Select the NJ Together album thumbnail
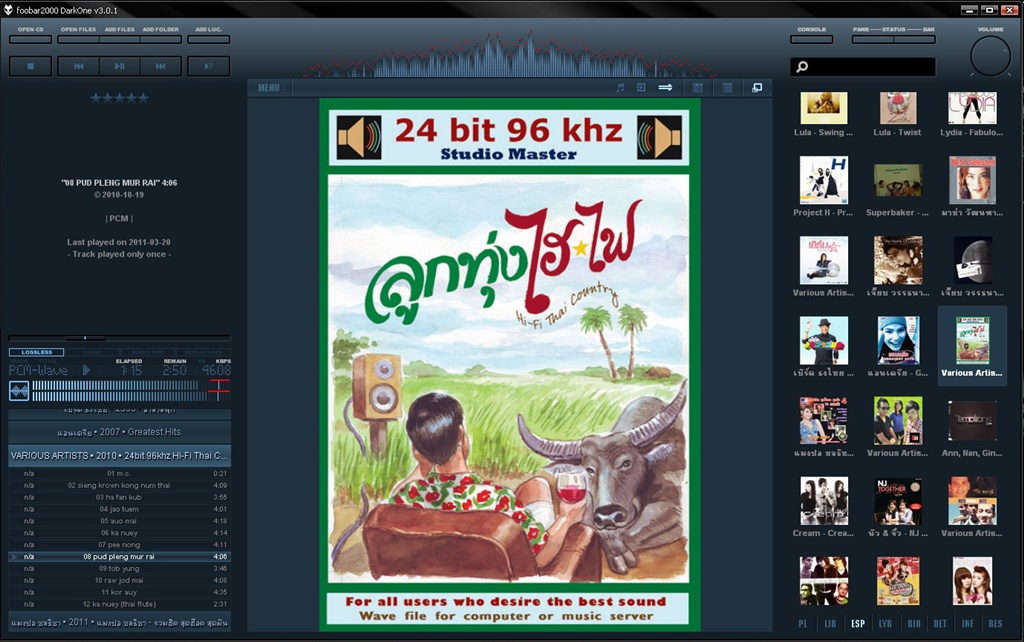Screen dimensions: 1024x642 click(898, 501)
